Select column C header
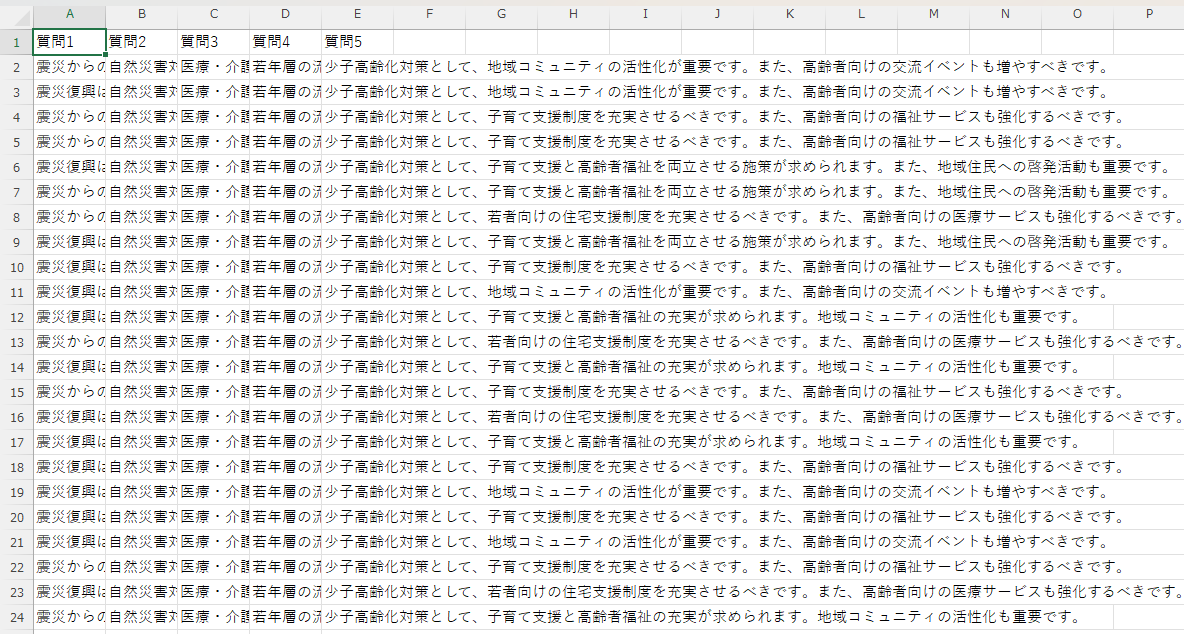This screenshot has width=1184, height=634. click(214, 14)
